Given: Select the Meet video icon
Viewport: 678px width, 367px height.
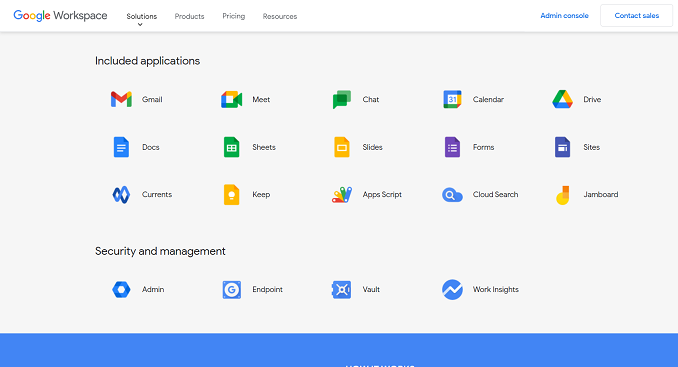Looking at the screenshot, I should (x=232, y=99).
